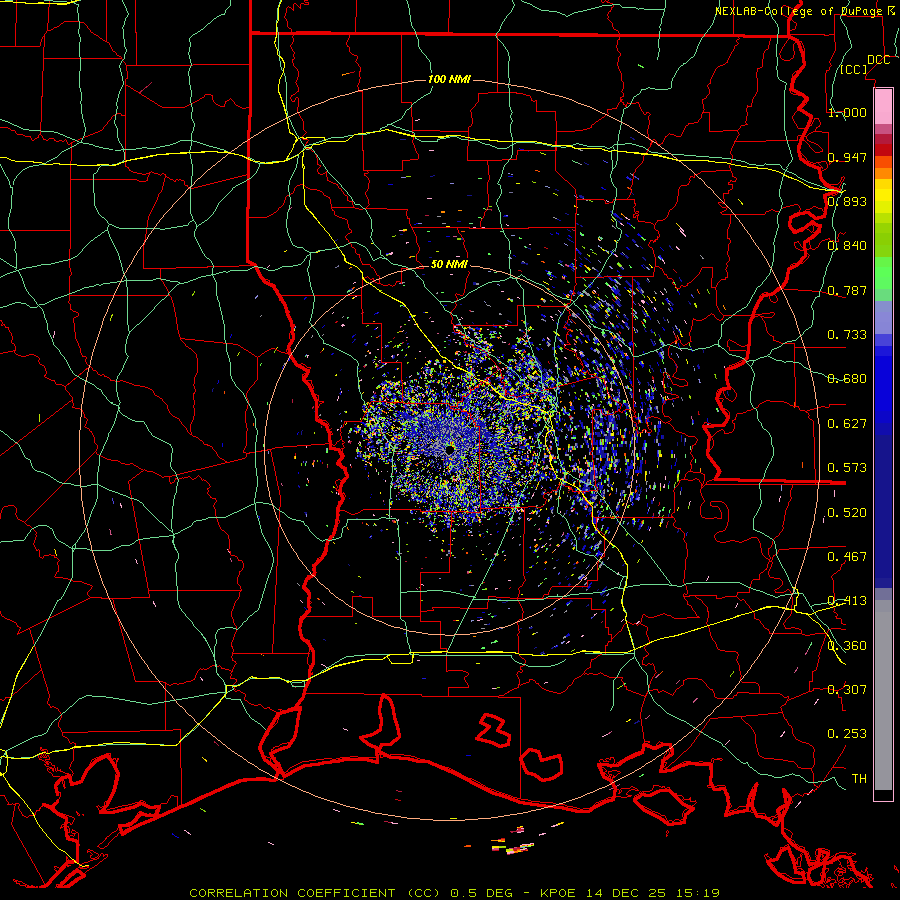Screen dimensions: 900x900
Task: Click the 0.520 value on the color scale
Action: [x=847, y=513]
